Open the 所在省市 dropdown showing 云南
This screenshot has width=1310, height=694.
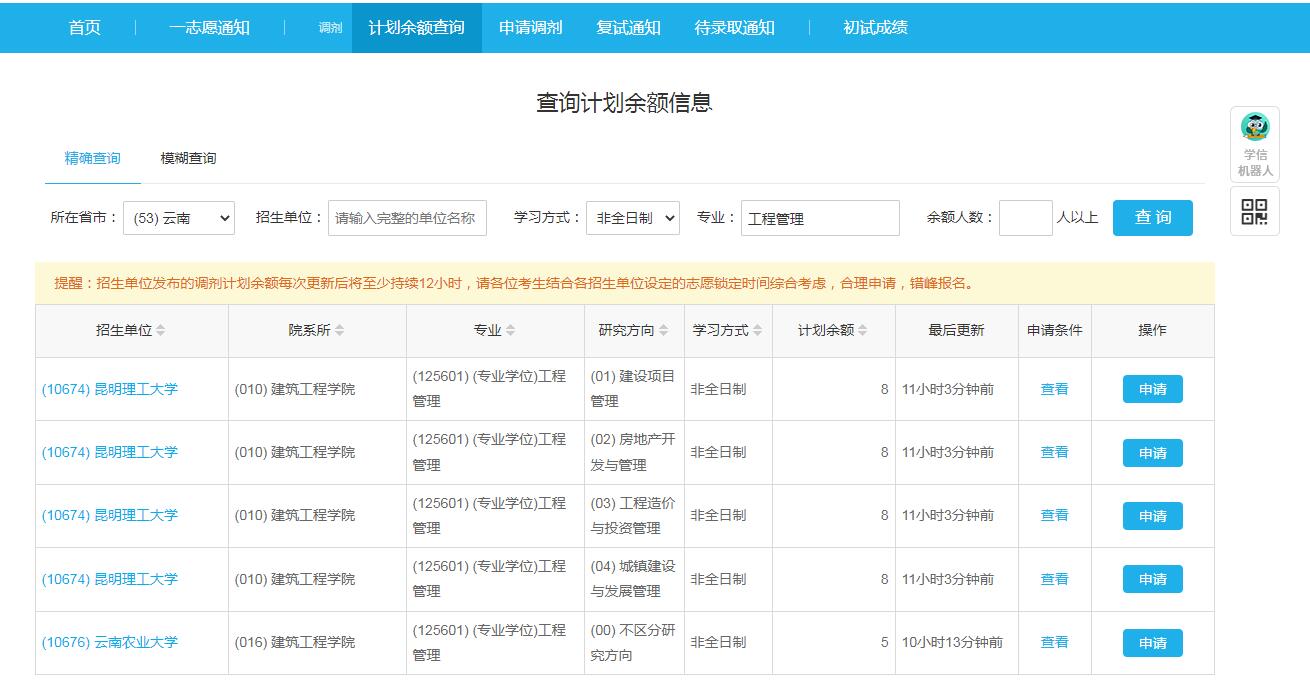click(179, 218)
